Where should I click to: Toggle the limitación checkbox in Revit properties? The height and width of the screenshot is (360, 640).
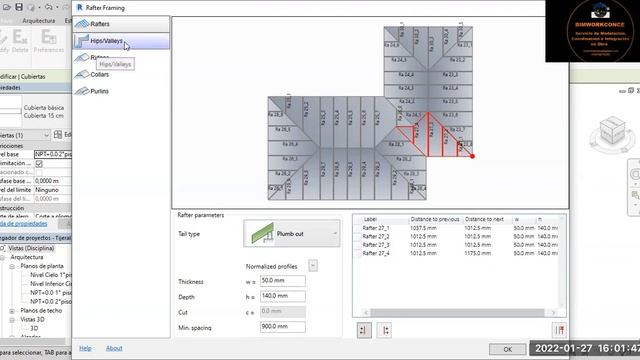[39, 164]
